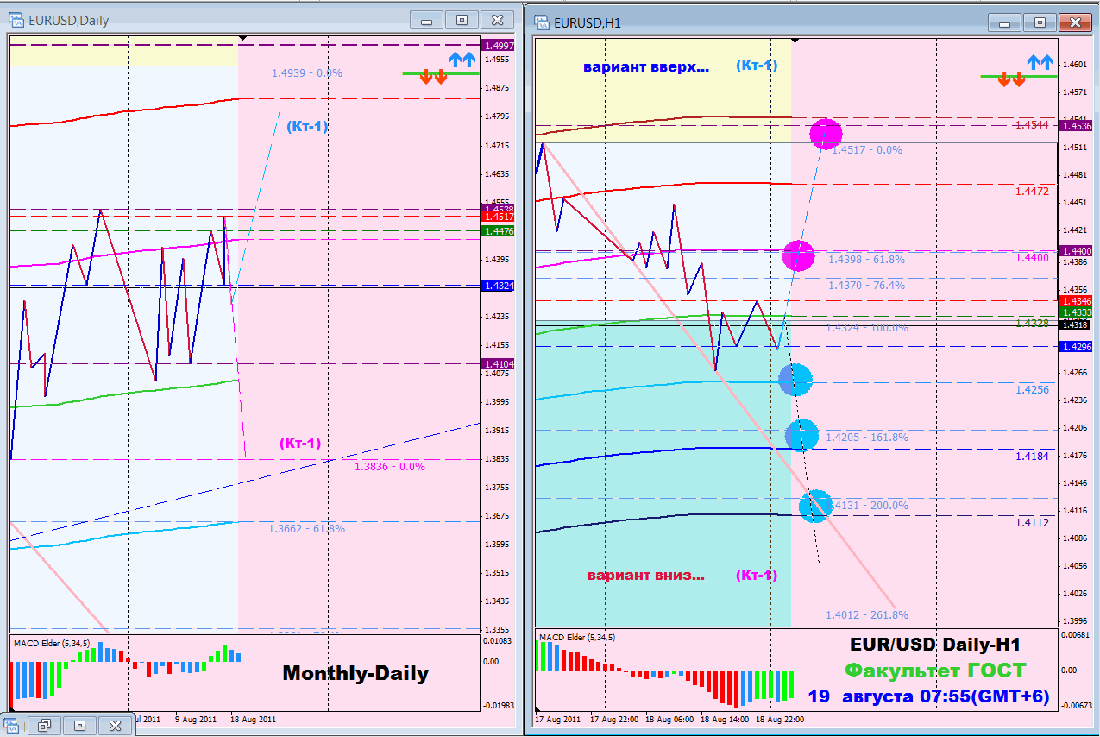Select magenta circle at 1.4517 level

tap(826, 133)
